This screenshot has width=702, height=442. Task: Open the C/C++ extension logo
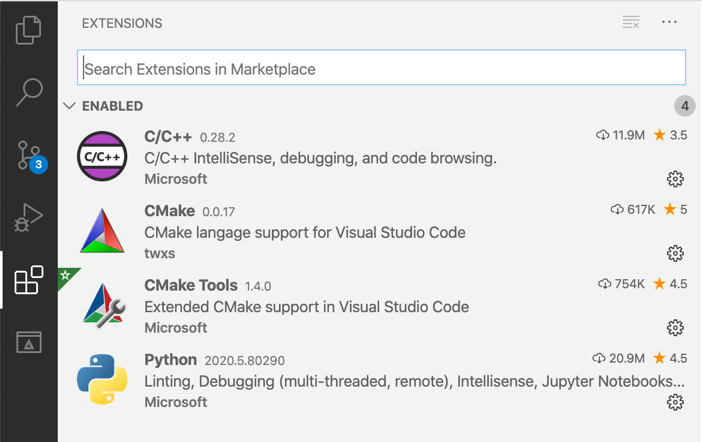[102, 156]
